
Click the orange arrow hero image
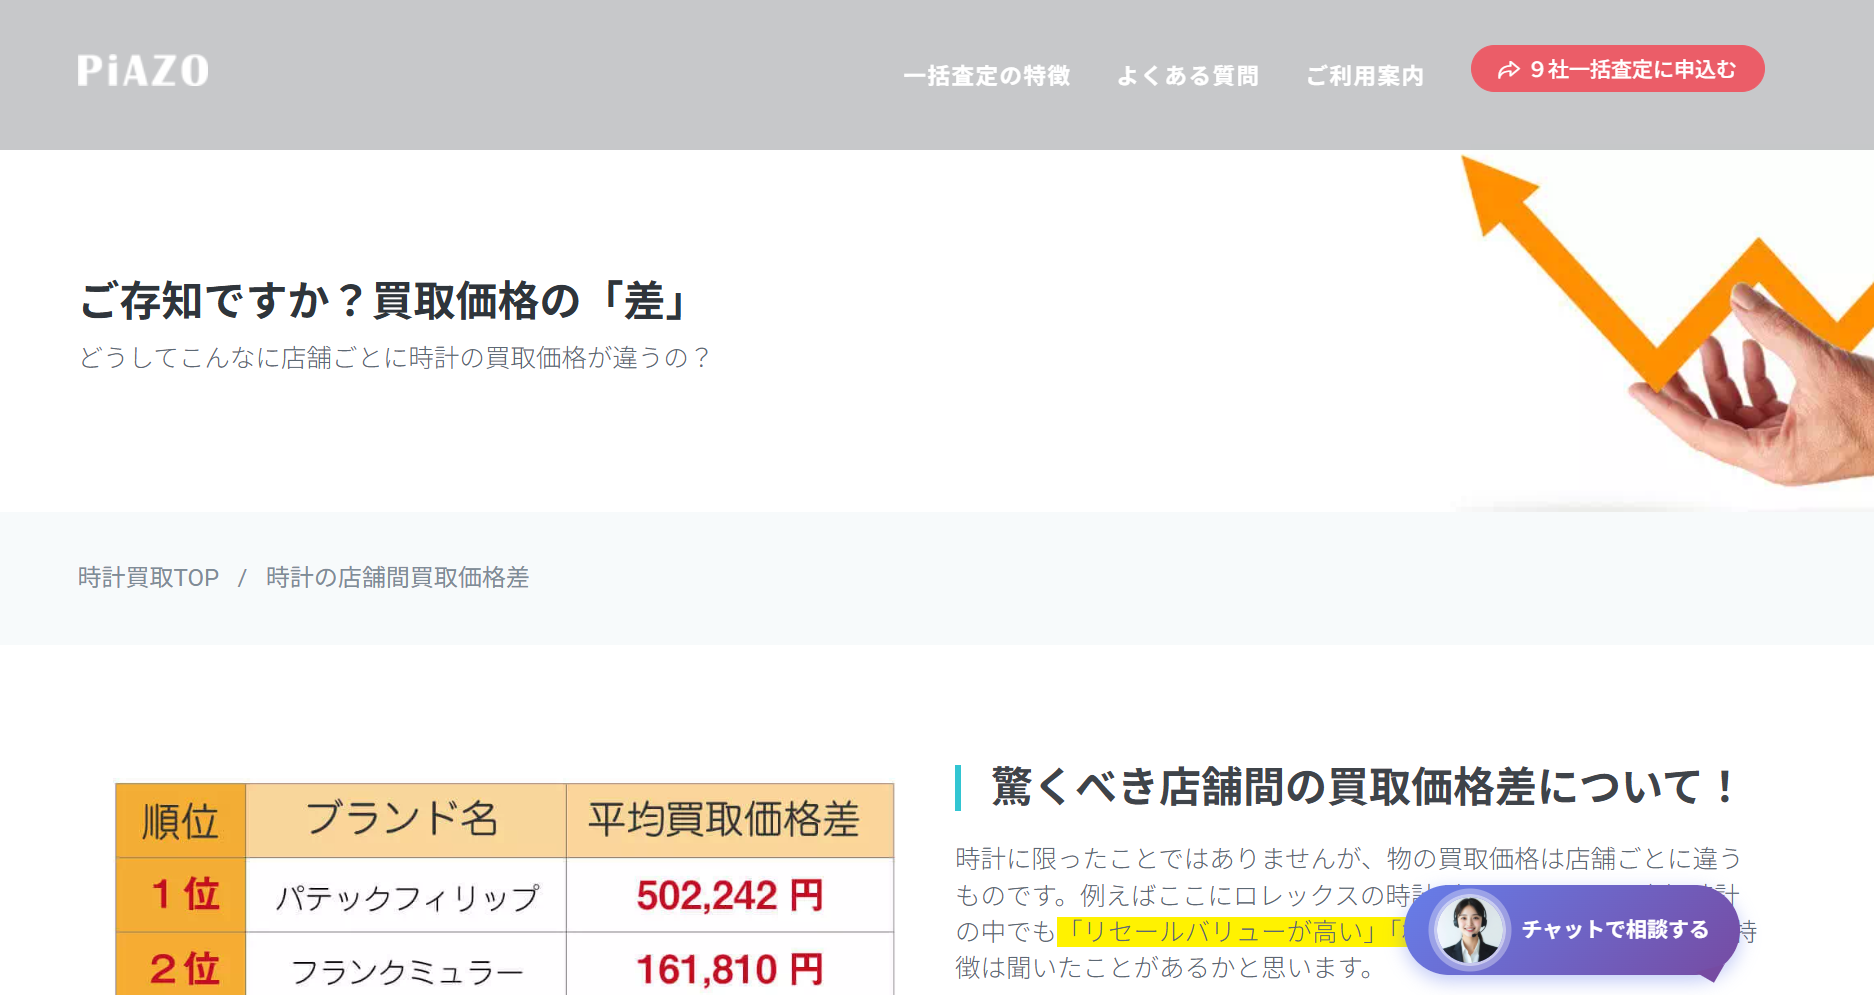click(x=1660, y=320)
